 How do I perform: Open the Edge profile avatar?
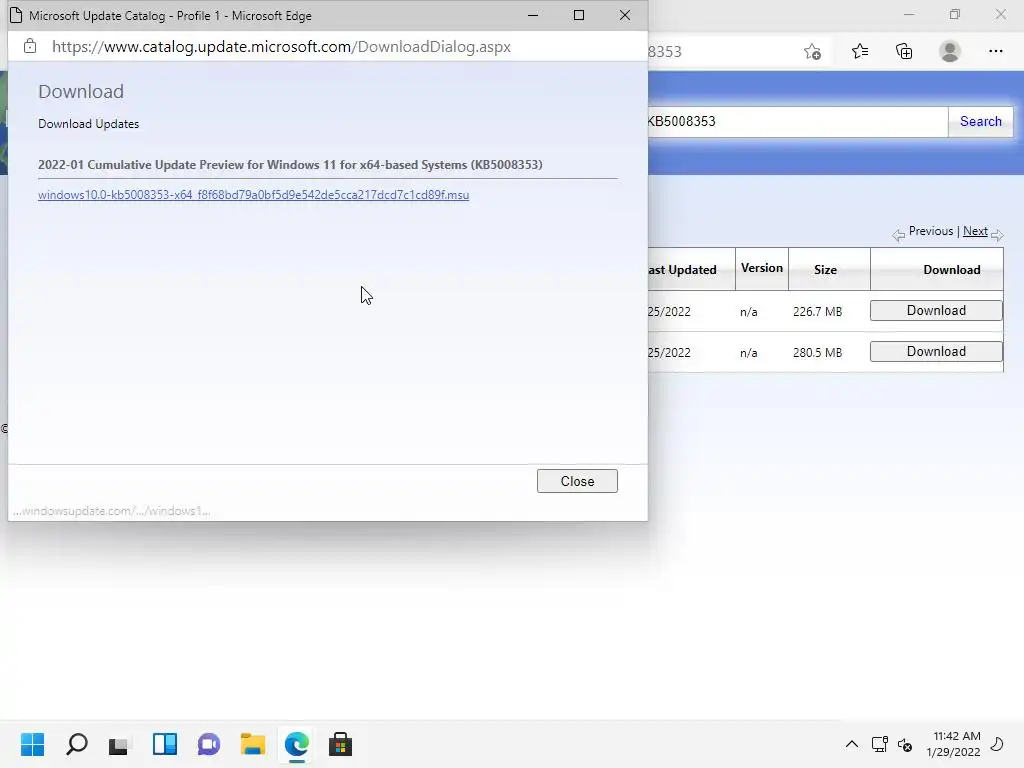point(950,51)
